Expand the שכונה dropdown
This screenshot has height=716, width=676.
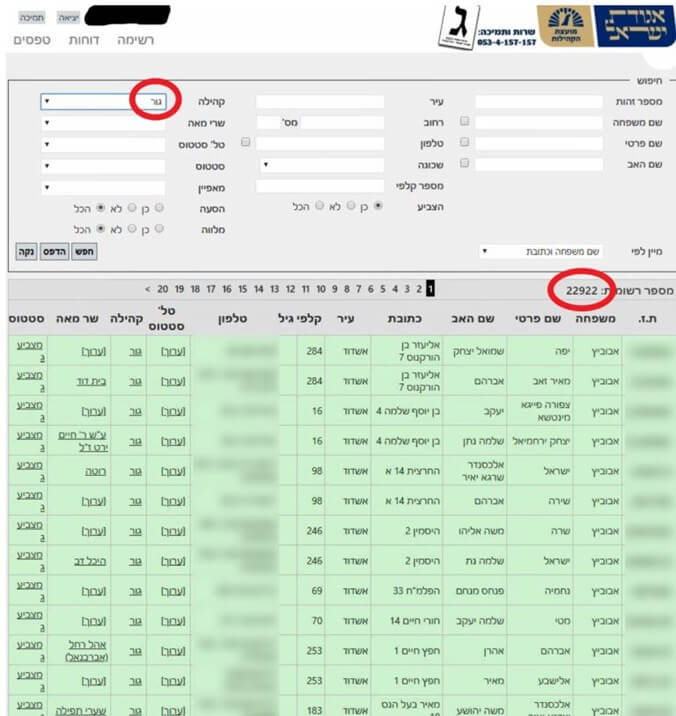pyautogui.click(x=322, y=165)
